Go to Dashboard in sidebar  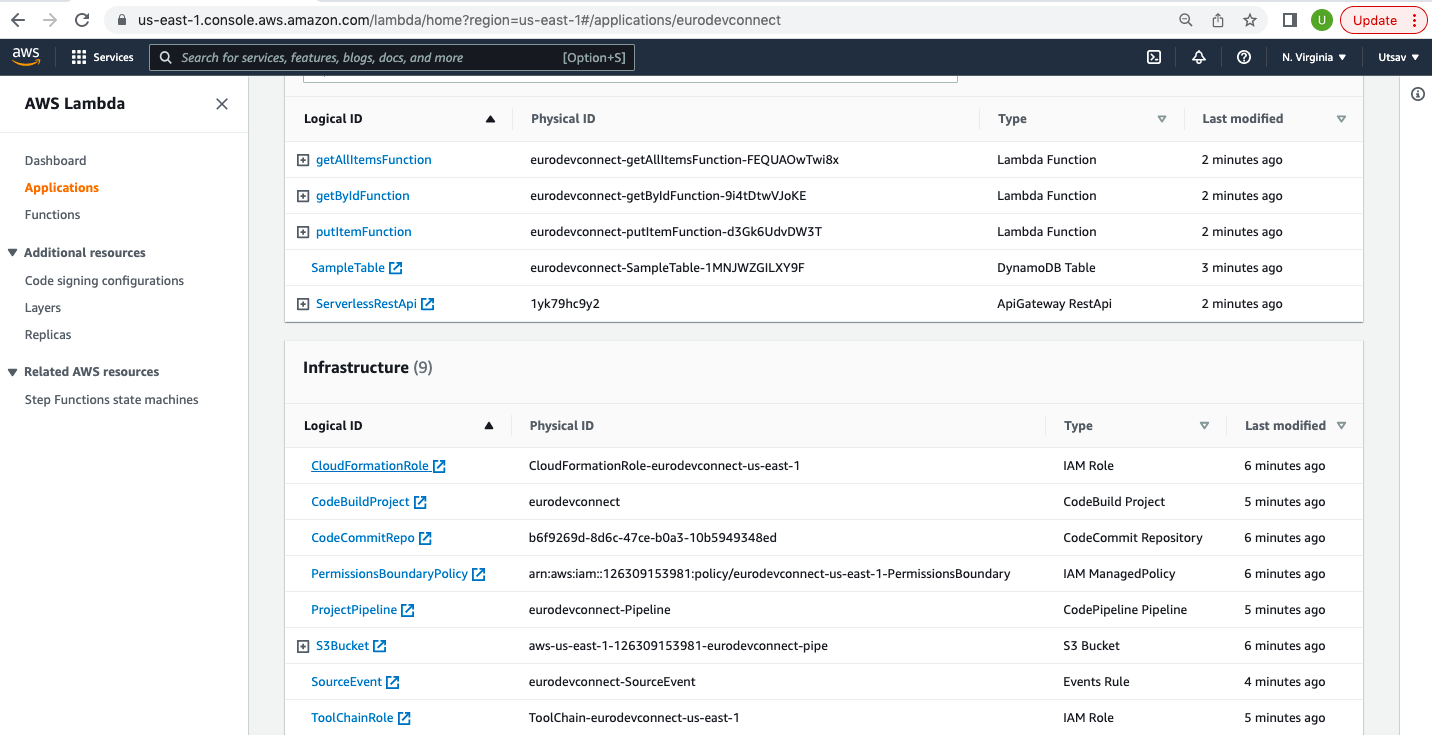[x=55, y=160]
